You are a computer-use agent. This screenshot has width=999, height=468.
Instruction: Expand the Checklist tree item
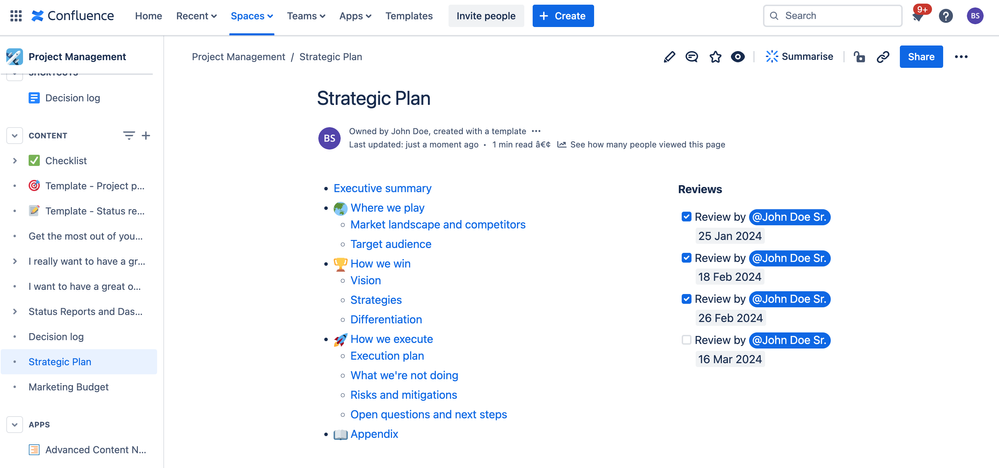[15, 161]
